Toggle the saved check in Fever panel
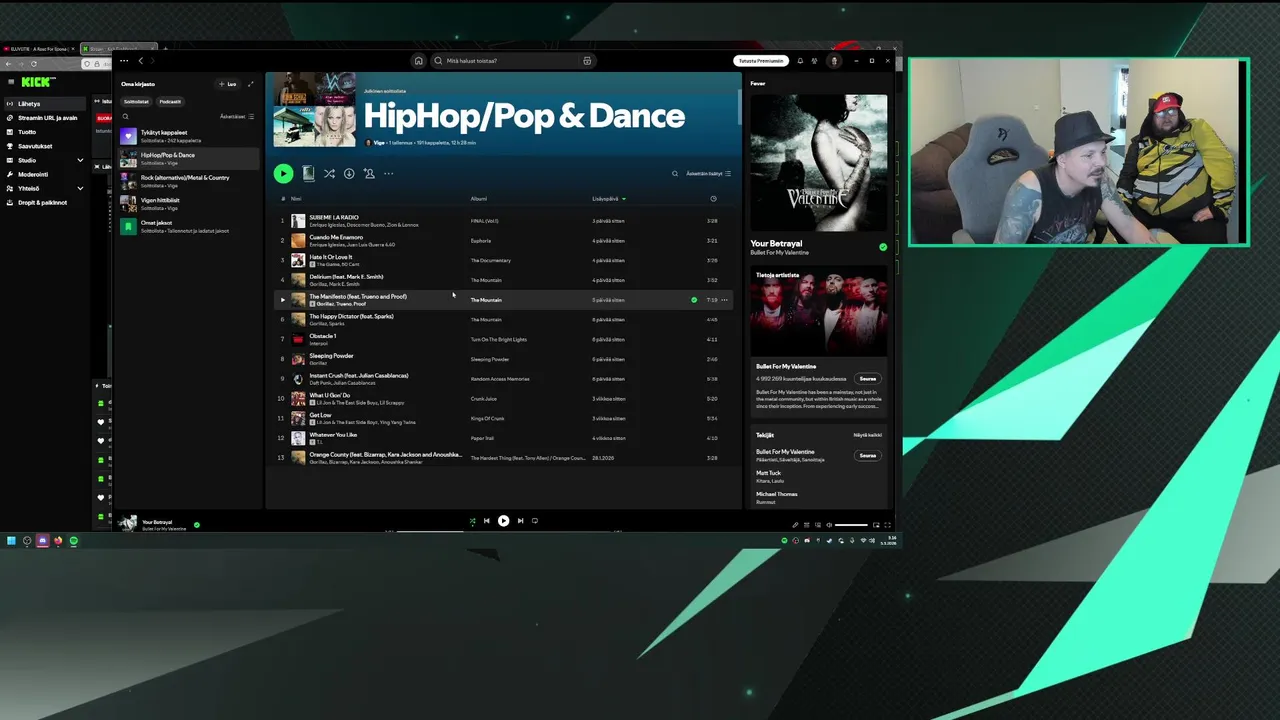This screenshot has height=720, width=1280. click(x=883, y=246)
